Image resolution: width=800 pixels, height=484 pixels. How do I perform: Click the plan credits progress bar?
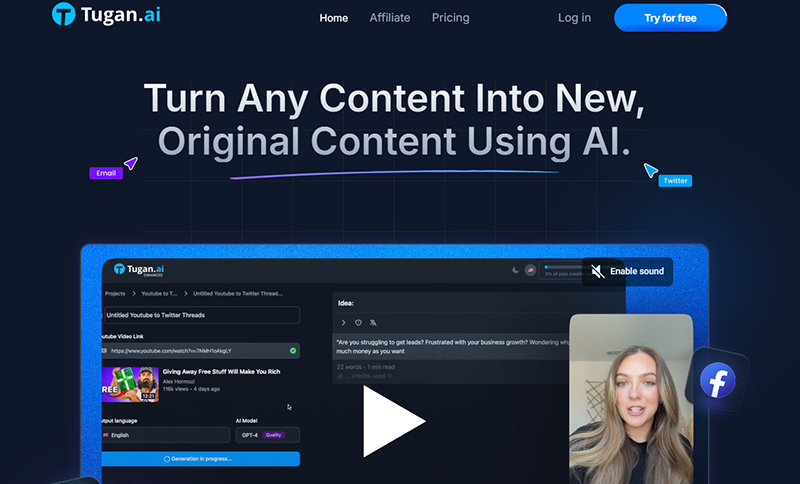563,267
